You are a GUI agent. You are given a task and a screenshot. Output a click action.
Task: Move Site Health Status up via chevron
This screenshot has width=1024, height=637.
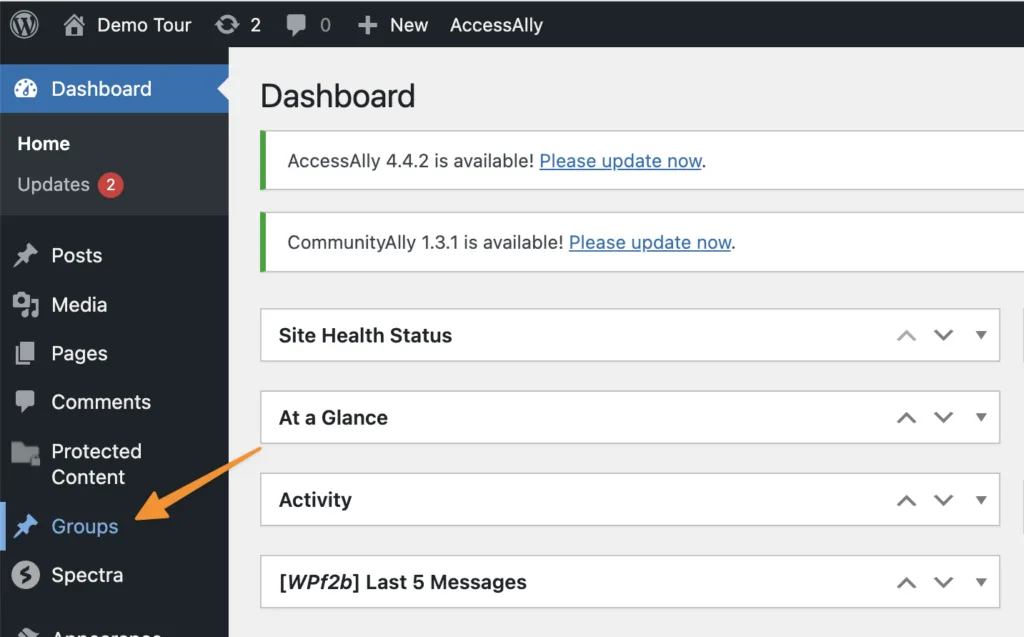coord(907,335)
